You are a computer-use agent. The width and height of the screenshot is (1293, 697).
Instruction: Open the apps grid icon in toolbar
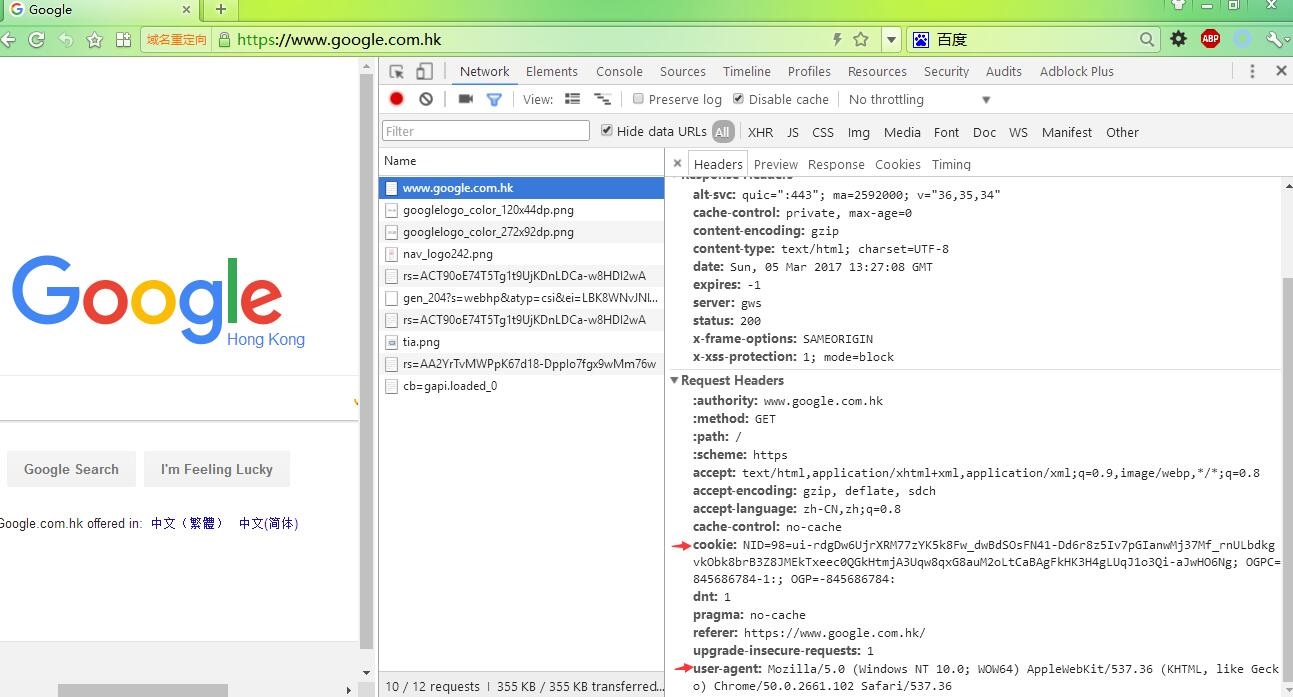pos(124,40)
